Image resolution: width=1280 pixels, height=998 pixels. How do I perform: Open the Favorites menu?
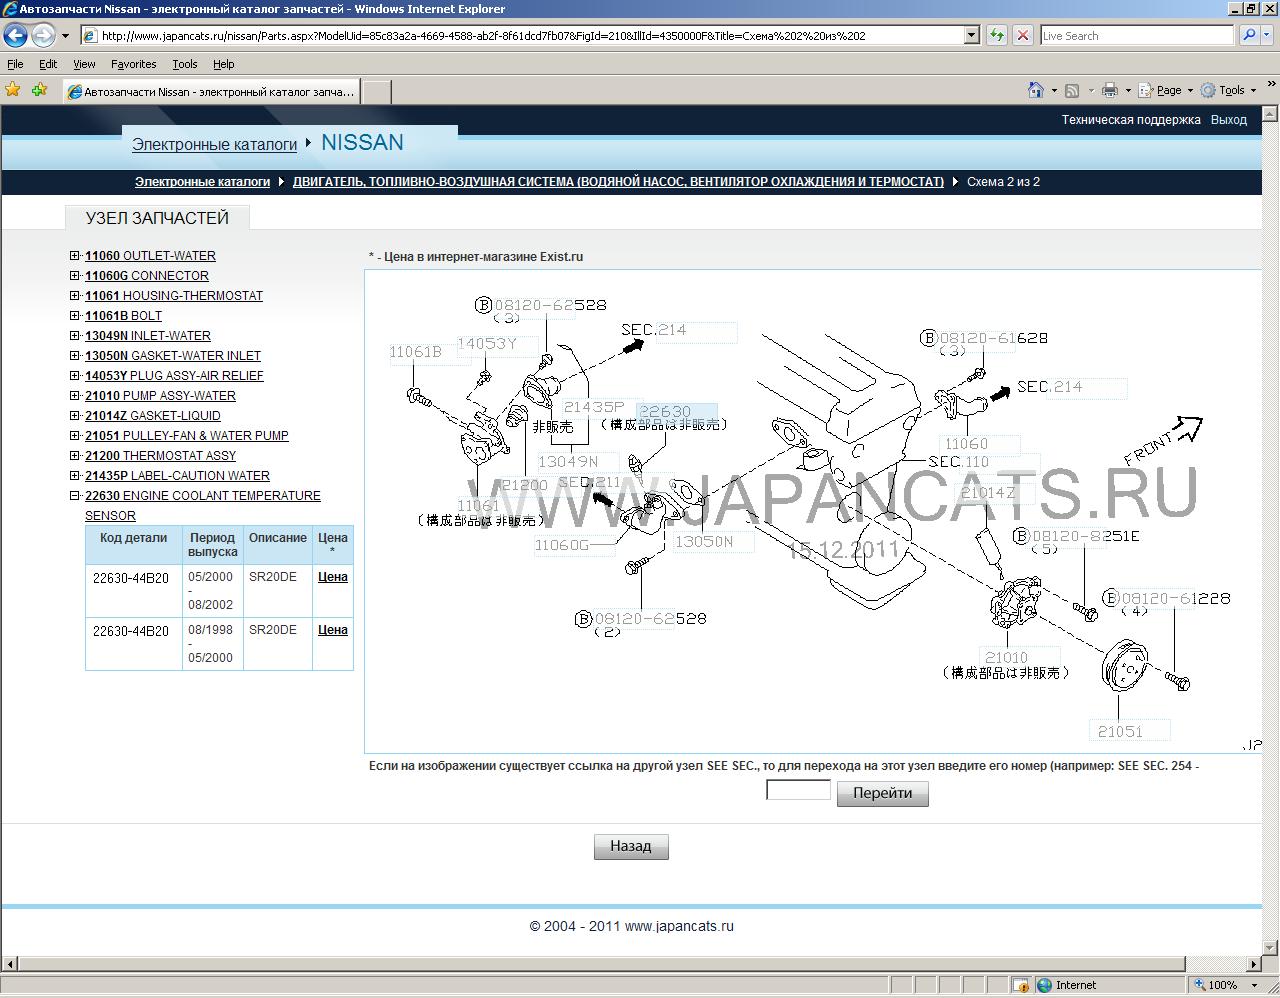pyautogui.click(x=133, y=64)
